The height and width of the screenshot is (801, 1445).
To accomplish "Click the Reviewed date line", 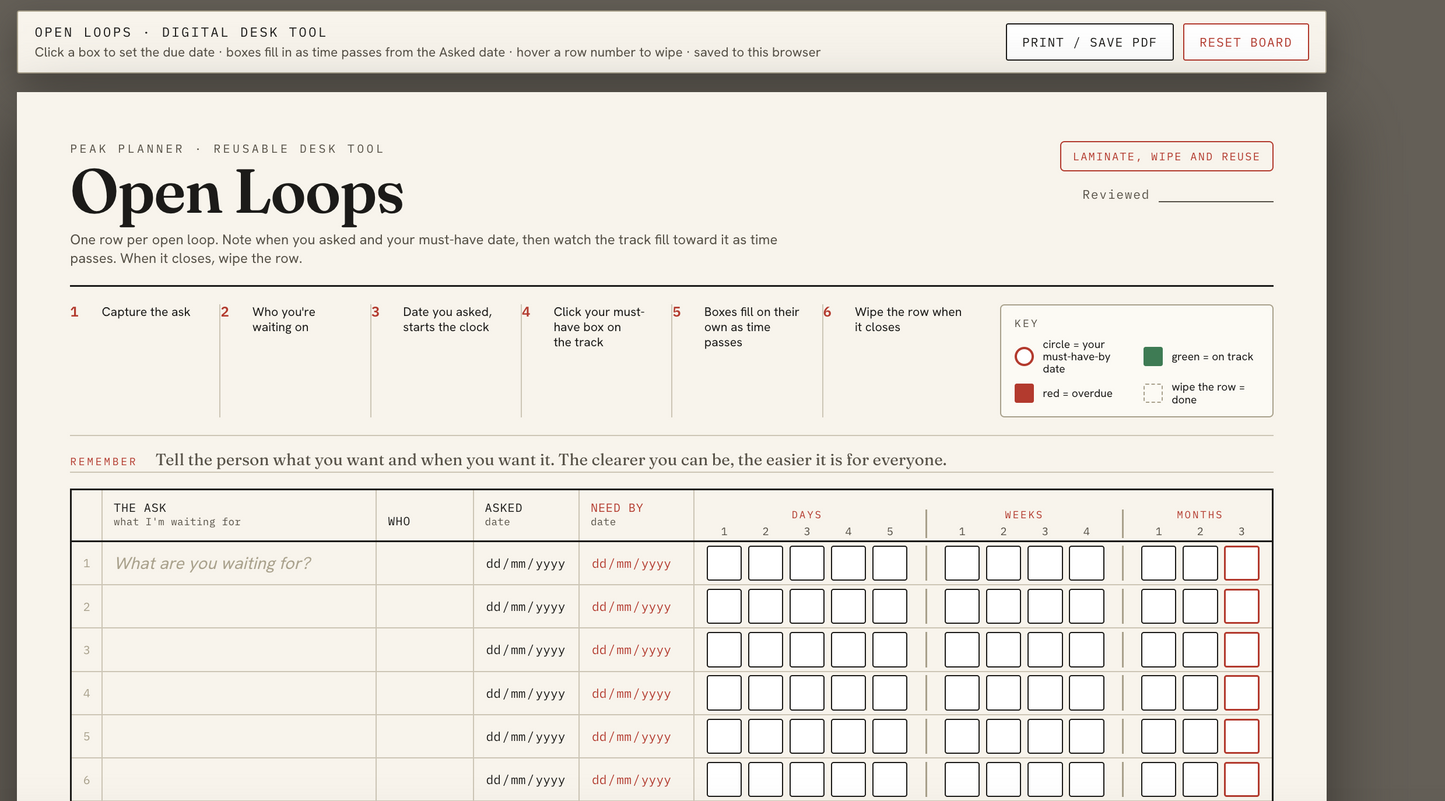I will [1215, 195].
